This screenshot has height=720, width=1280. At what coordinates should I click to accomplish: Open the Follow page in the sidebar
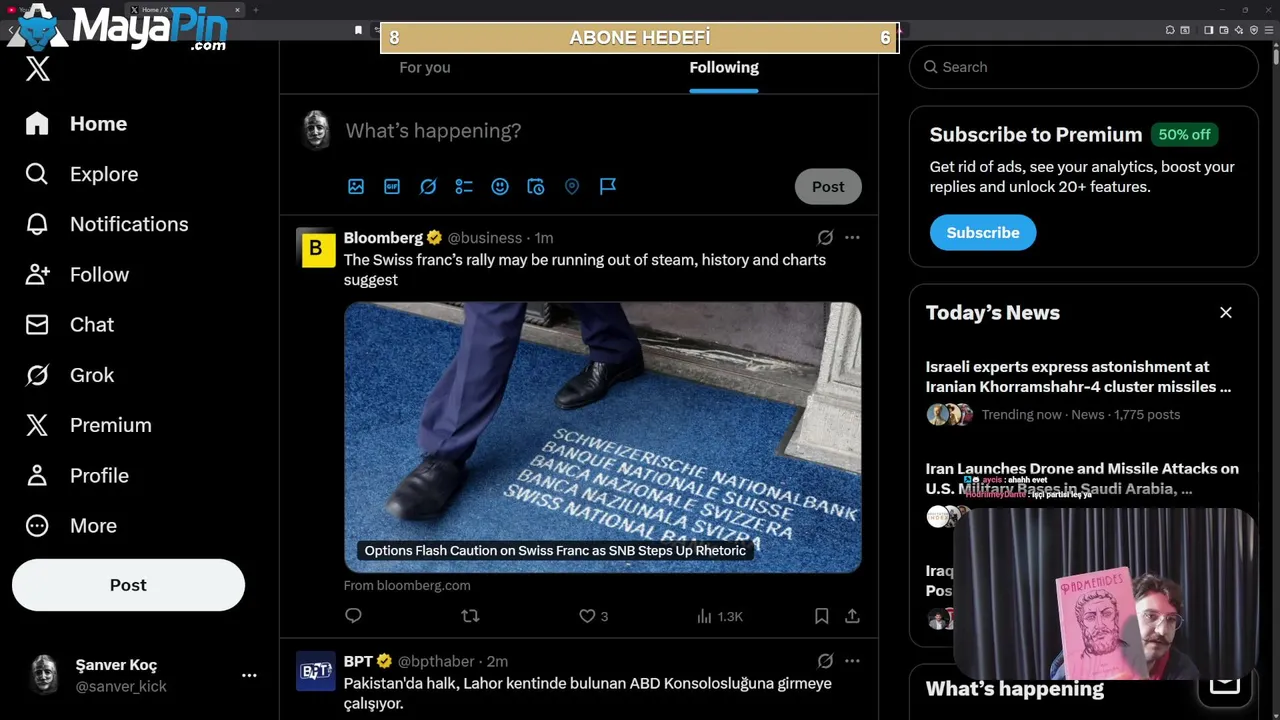[x=77, y=274]
